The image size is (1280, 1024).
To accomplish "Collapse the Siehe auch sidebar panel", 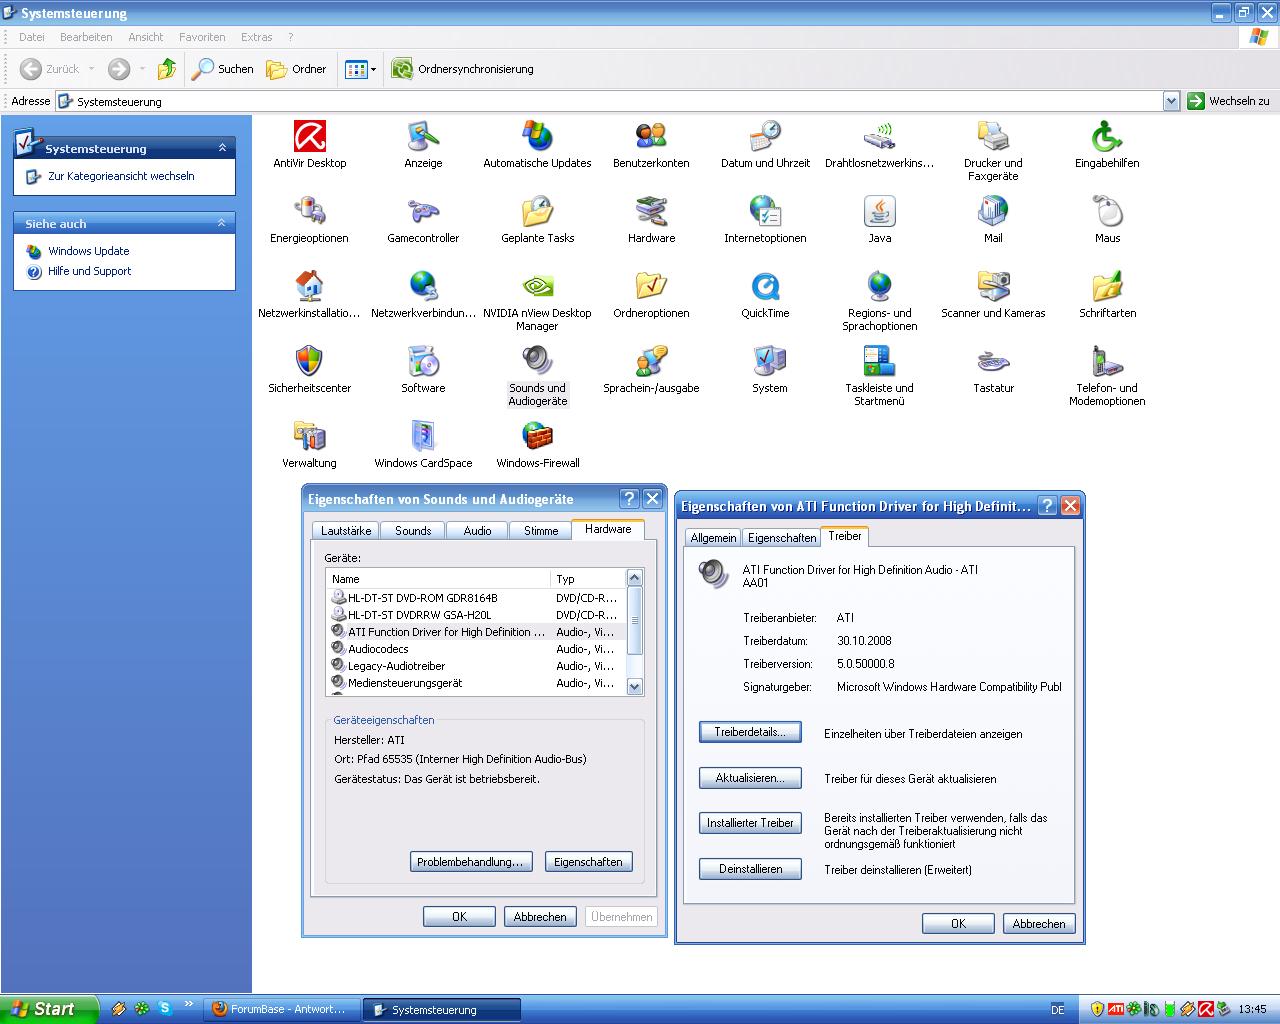I will point(222,223).
